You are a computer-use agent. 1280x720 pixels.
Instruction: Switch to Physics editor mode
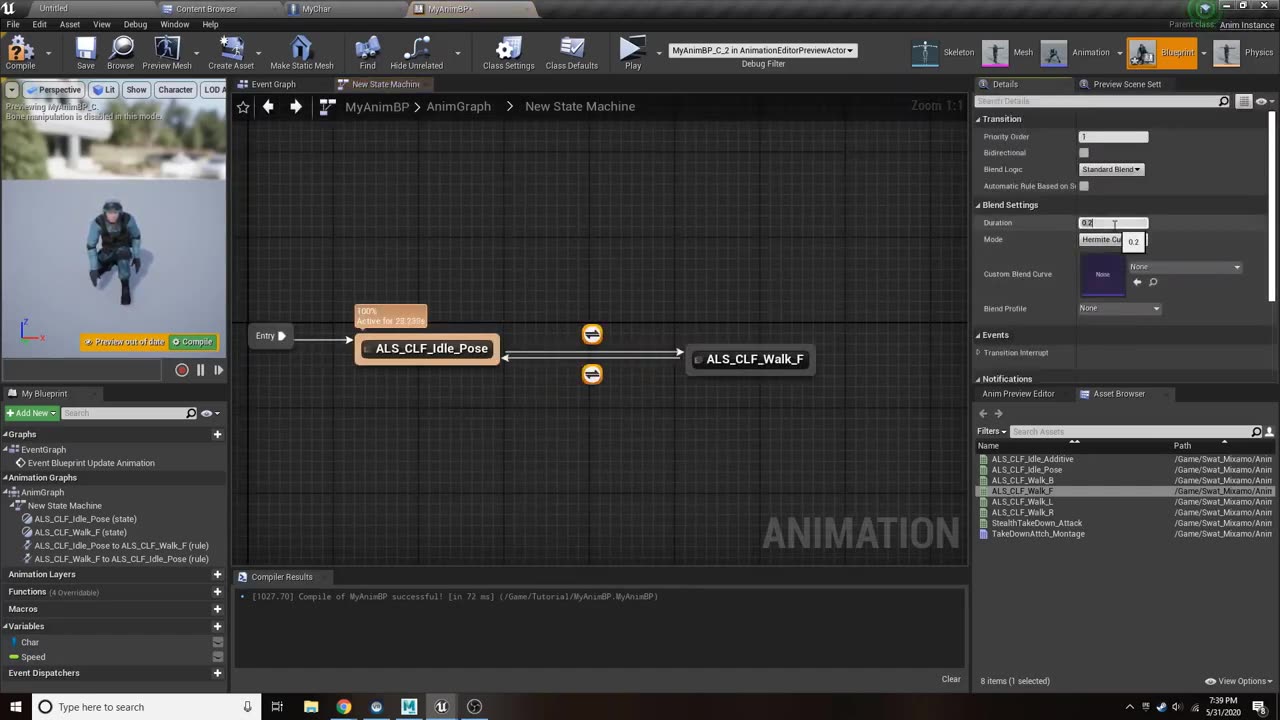tap(1244, 53)
